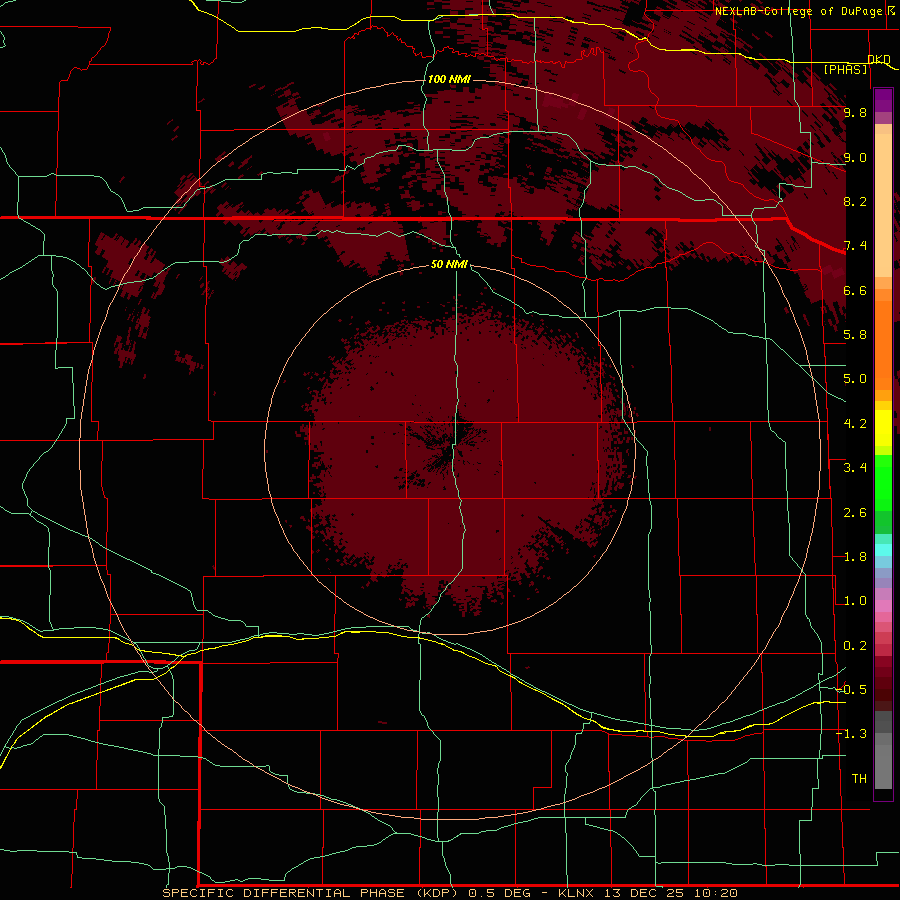900x900 pixels.
Task: Click the cyan band of the color bar
Action: point(883,550)
